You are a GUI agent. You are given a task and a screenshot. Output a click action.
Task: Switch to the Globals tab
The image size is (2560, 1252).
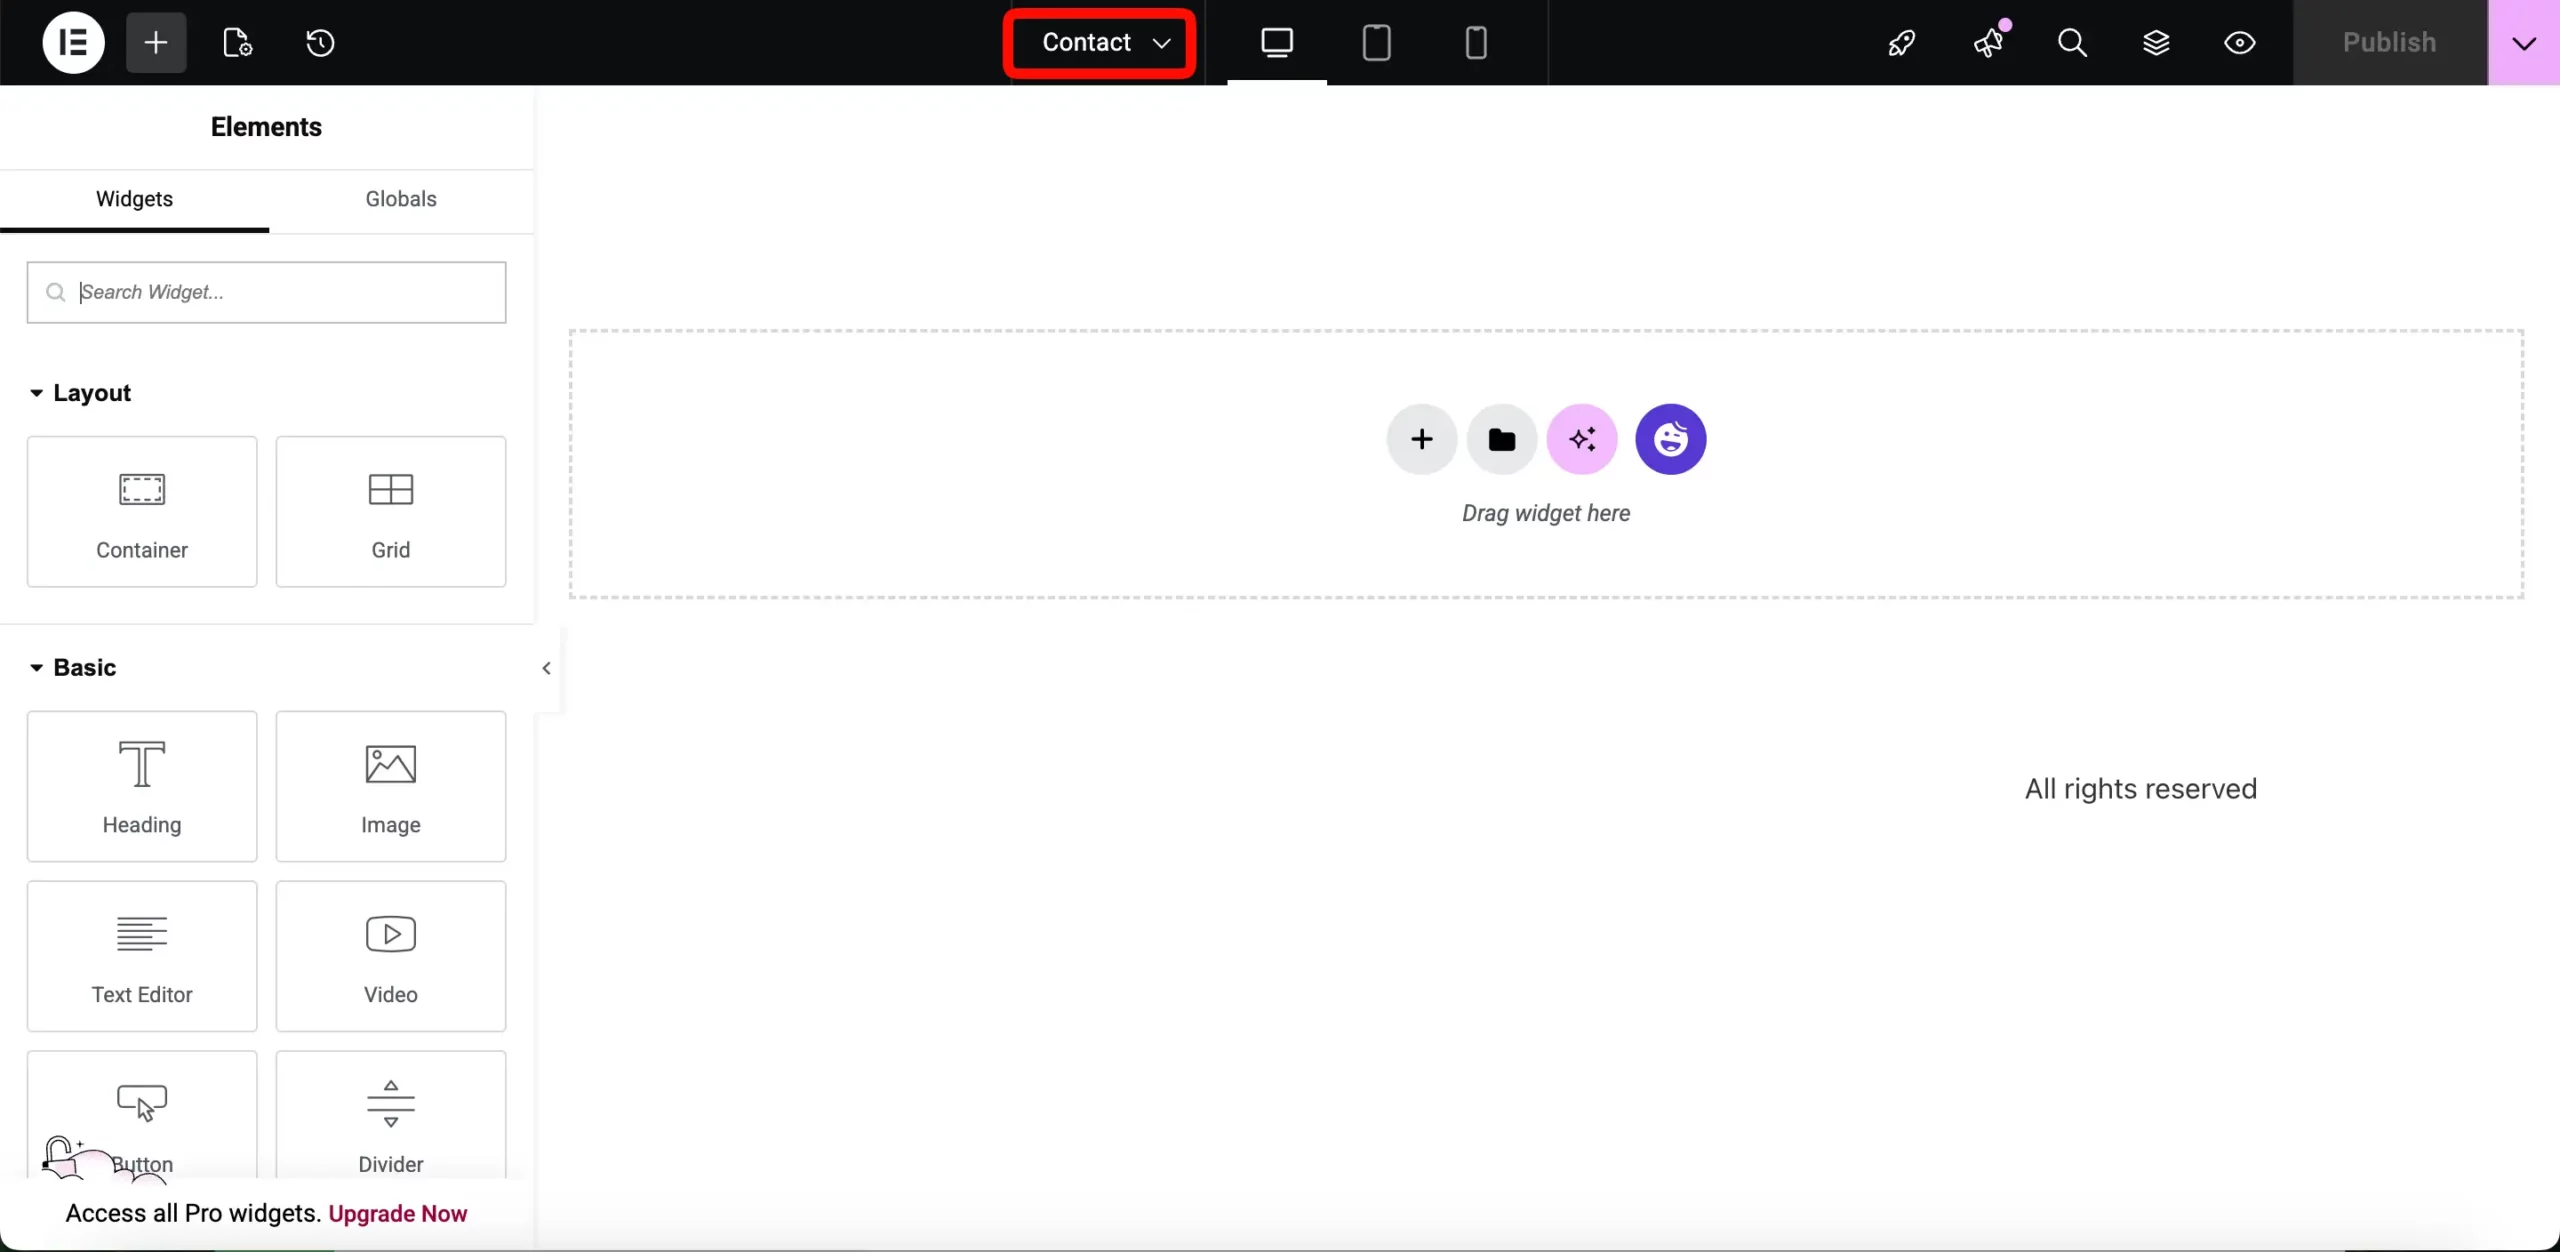(400, 199)
